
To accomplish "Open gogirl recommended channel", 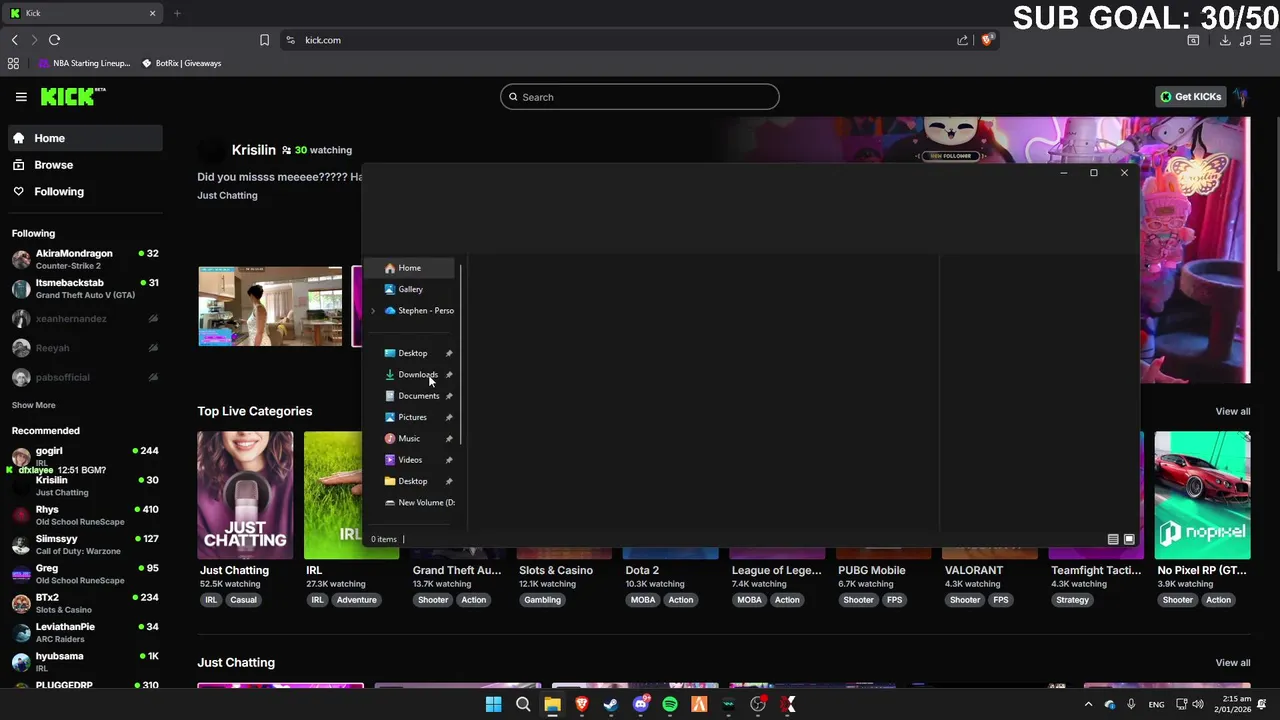I will (85, 455).
